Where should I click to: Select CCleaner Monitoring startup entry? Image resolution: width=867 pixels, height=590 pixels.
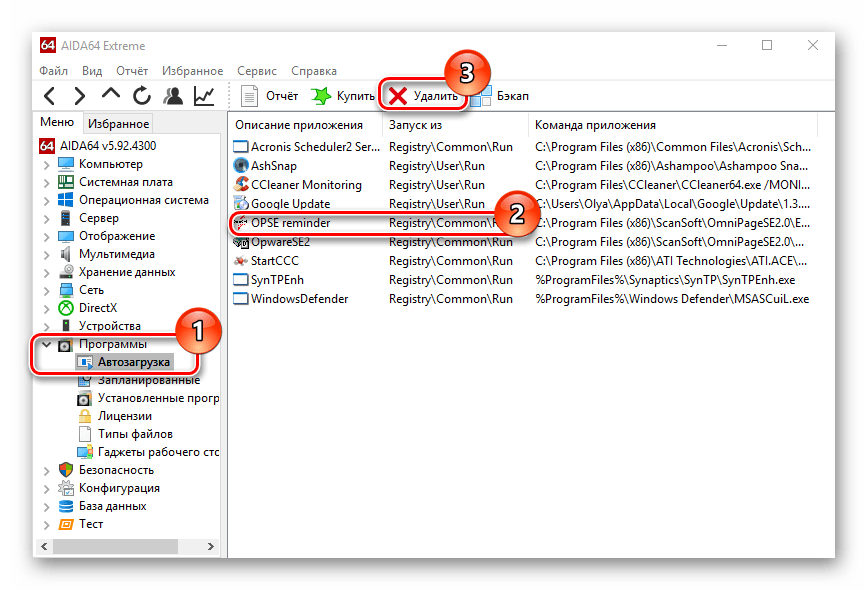coord(306,185)
